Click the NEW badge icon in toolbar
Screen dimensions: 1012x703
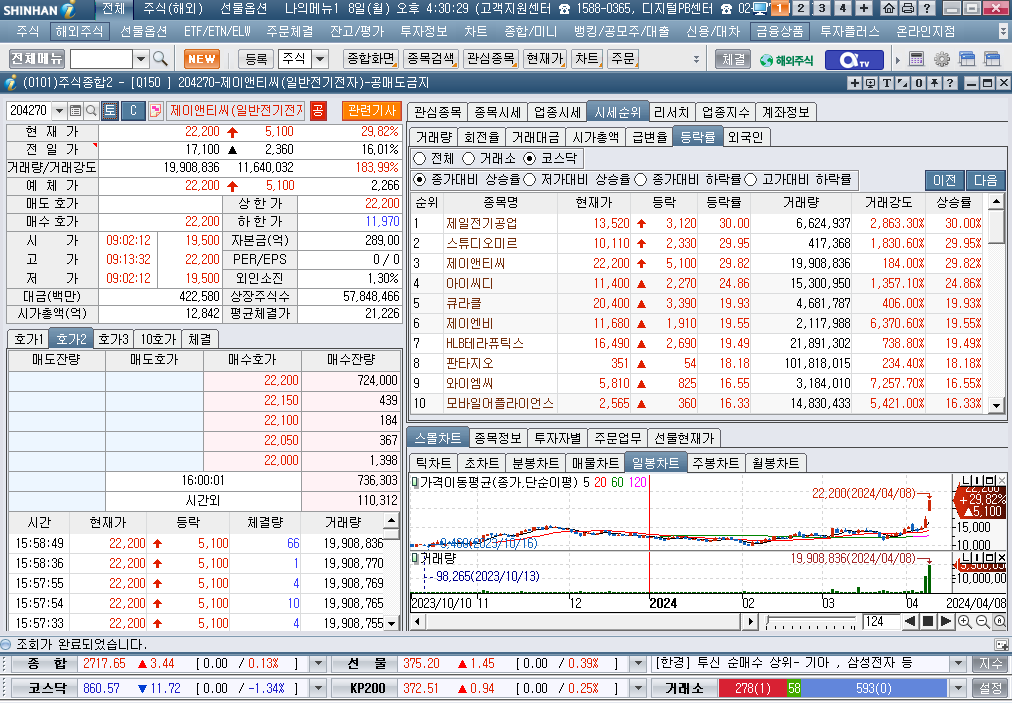point(201,59)
